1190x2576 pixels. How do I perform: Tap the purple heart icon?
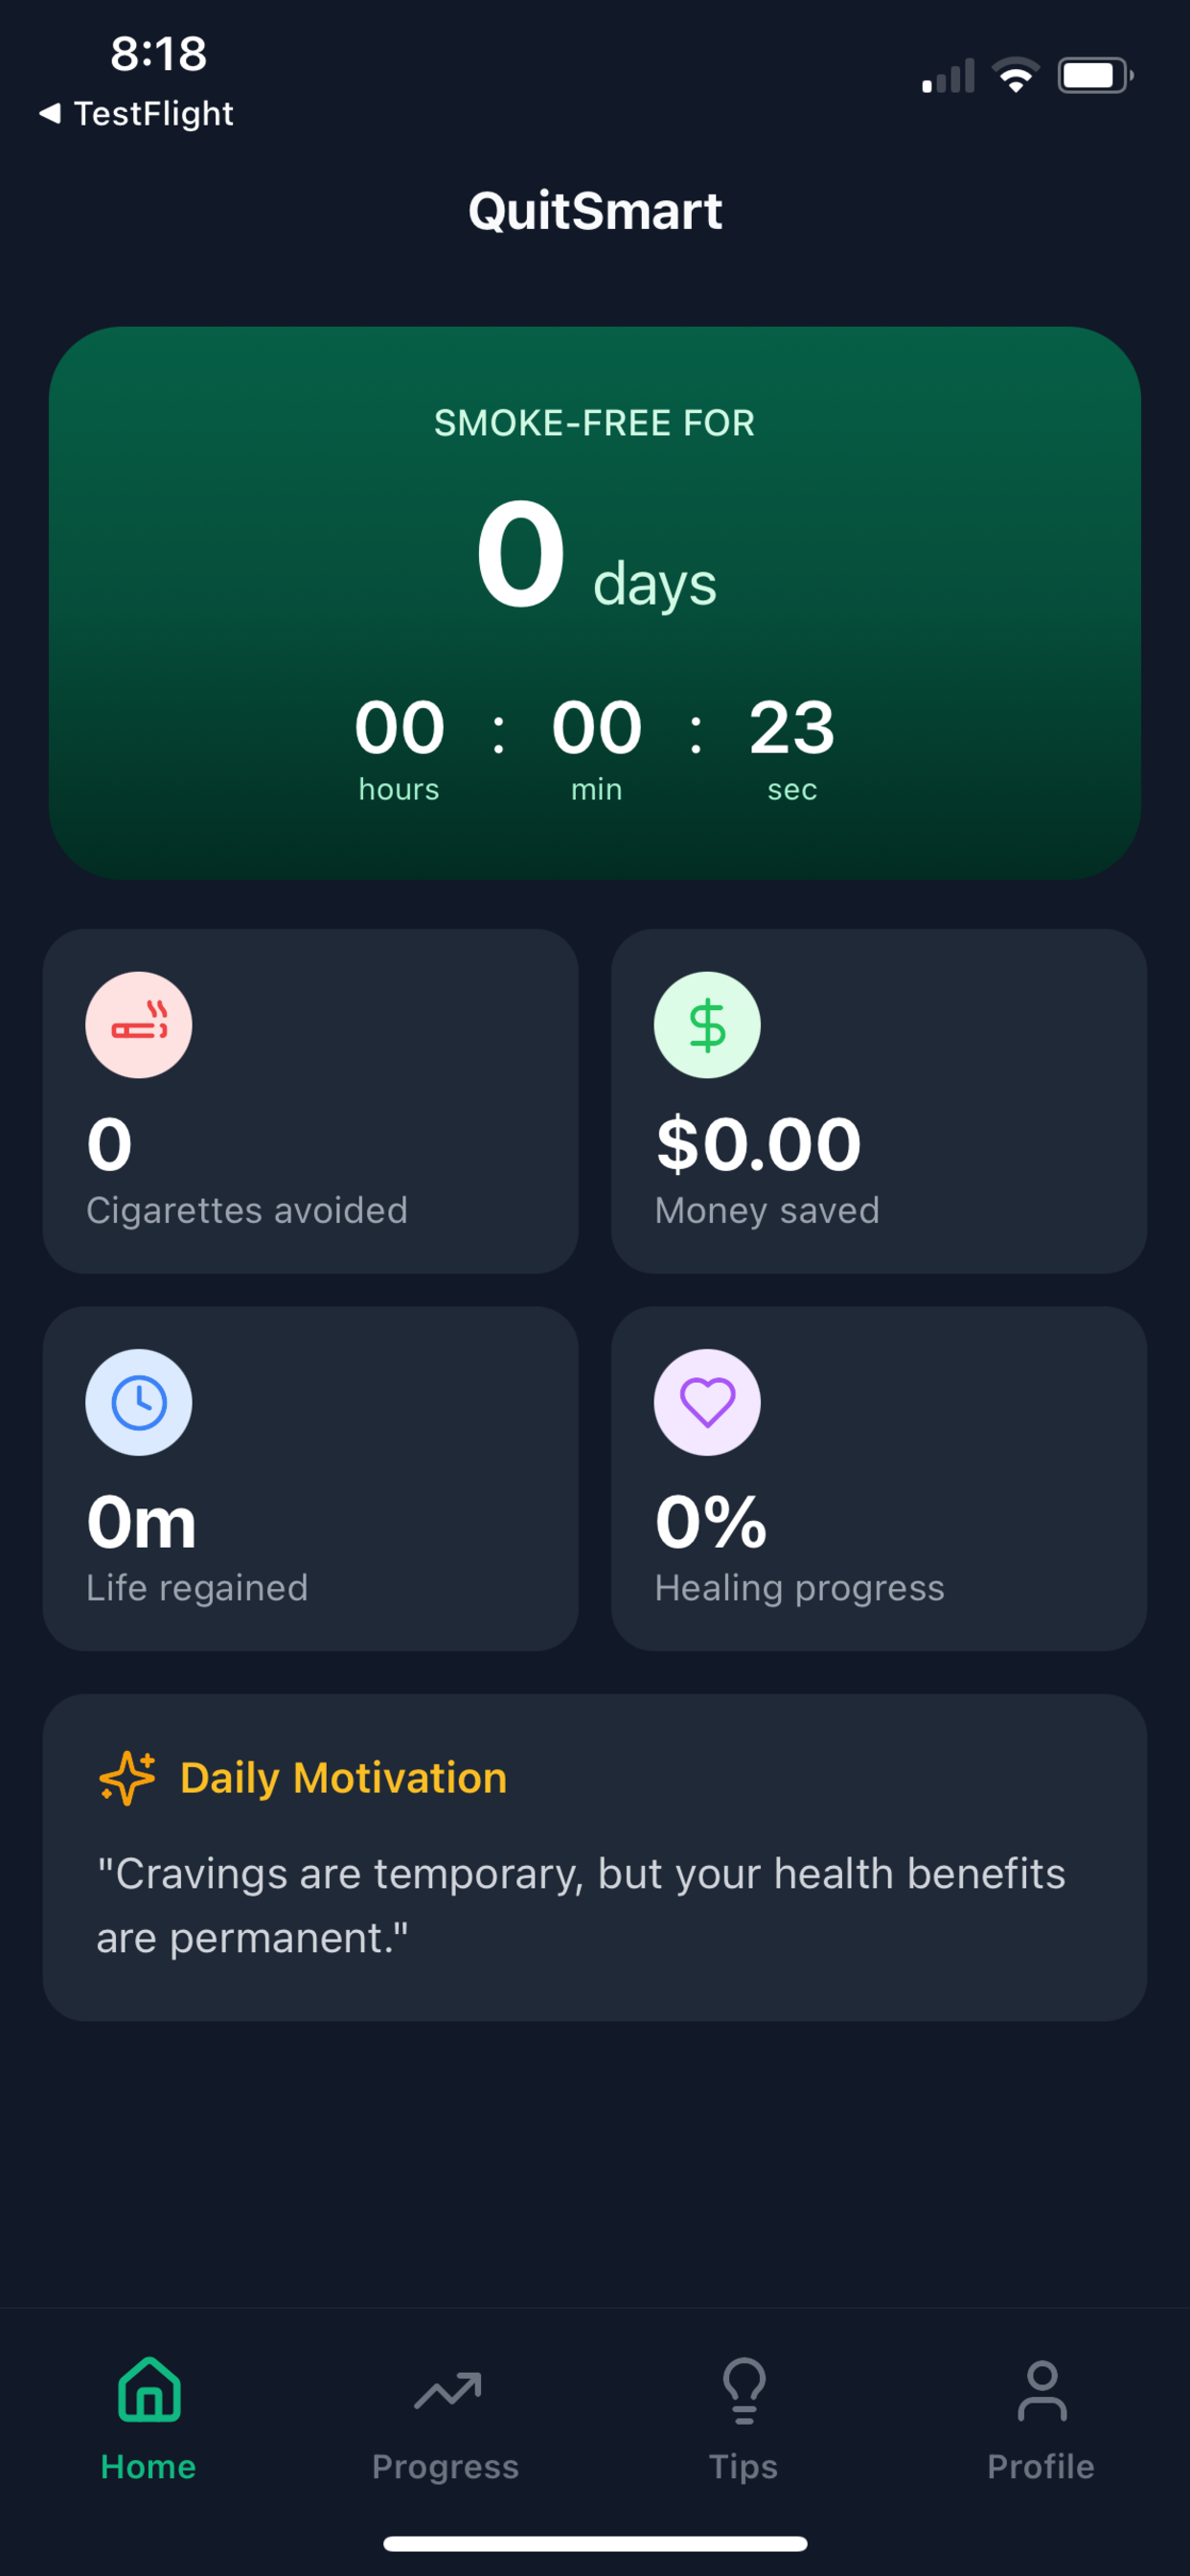(707, 1402)
